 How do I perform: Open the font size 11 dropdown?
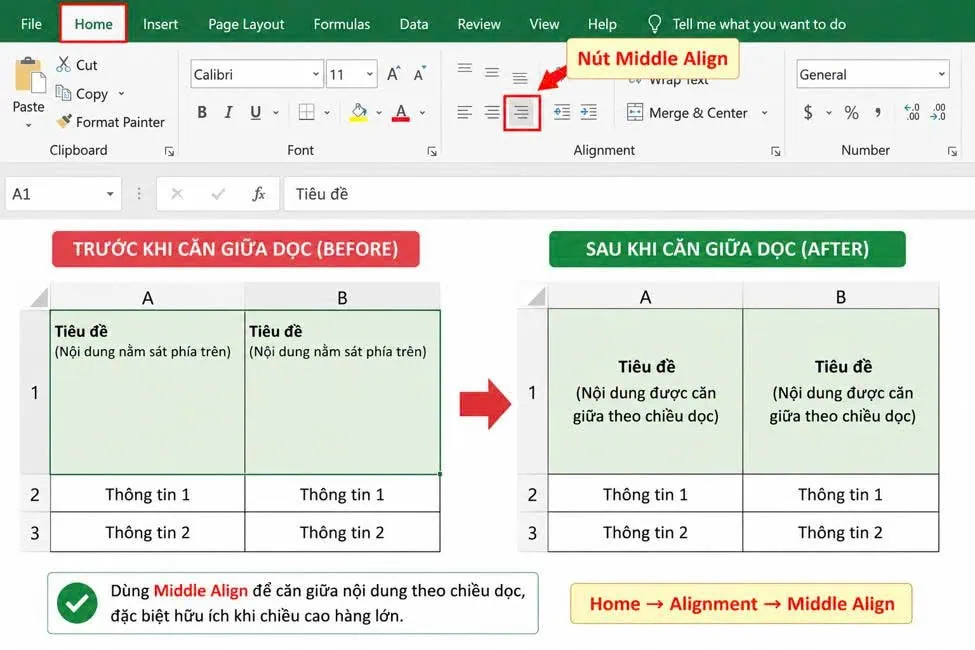click(x=369, y=75)
